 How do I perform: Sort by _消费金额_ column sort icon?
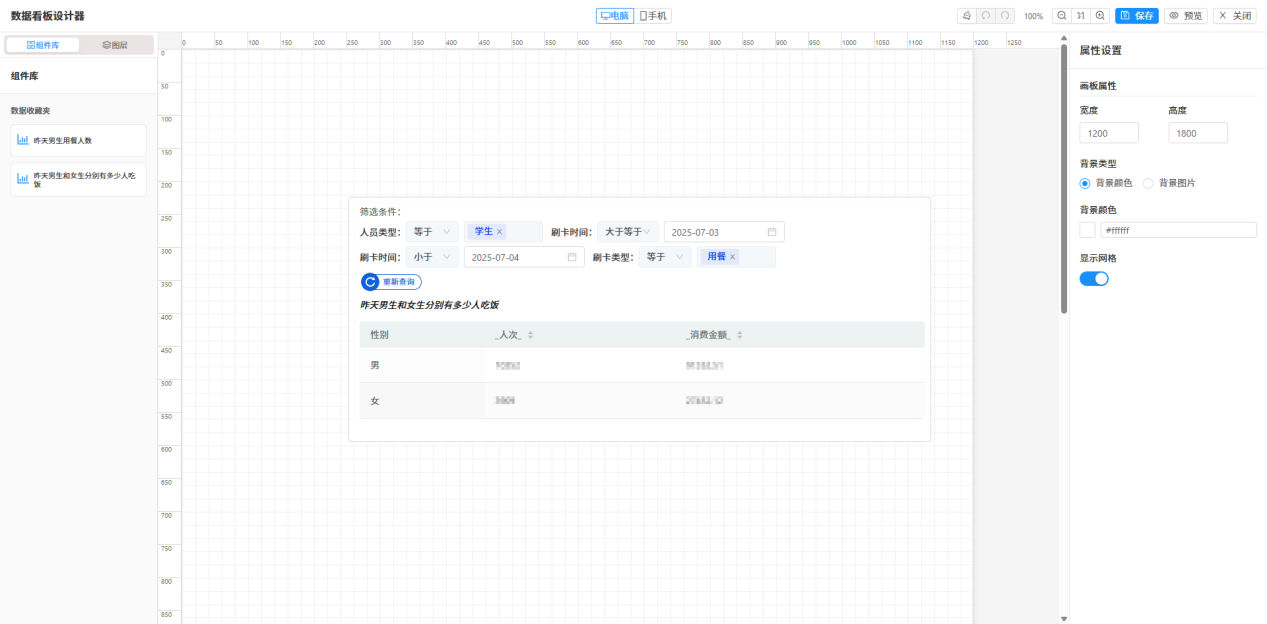pyautogui.click(x=740, y=335)
